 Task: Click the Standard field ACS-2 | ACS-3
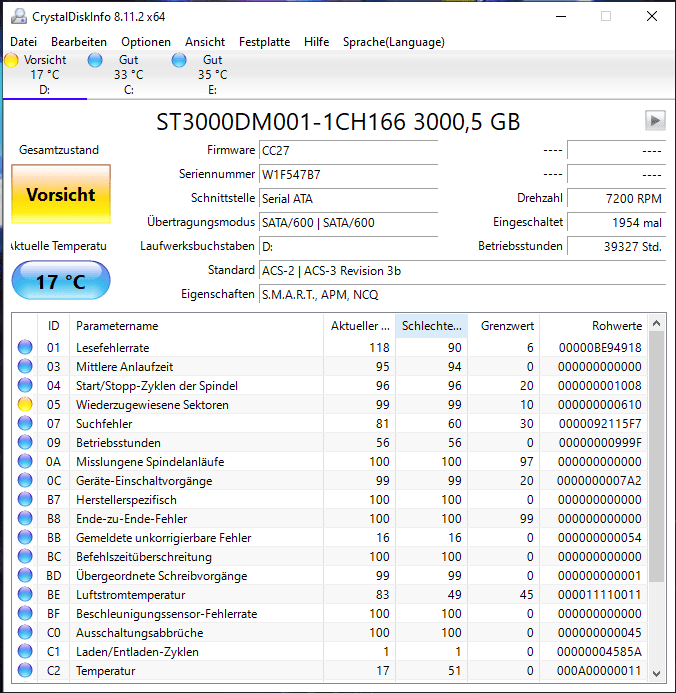tap(462, 270)
